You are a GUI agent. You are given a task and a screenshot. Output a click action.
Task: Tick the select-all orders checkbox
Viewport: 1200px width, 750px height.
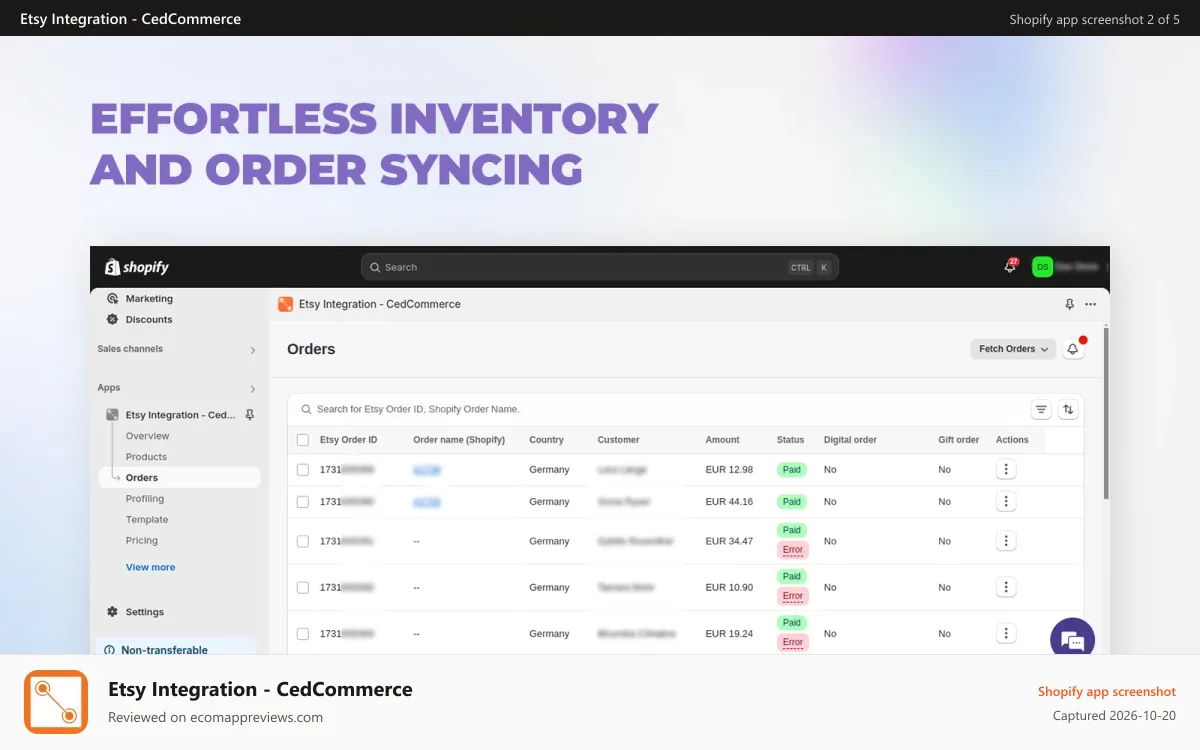303,440
